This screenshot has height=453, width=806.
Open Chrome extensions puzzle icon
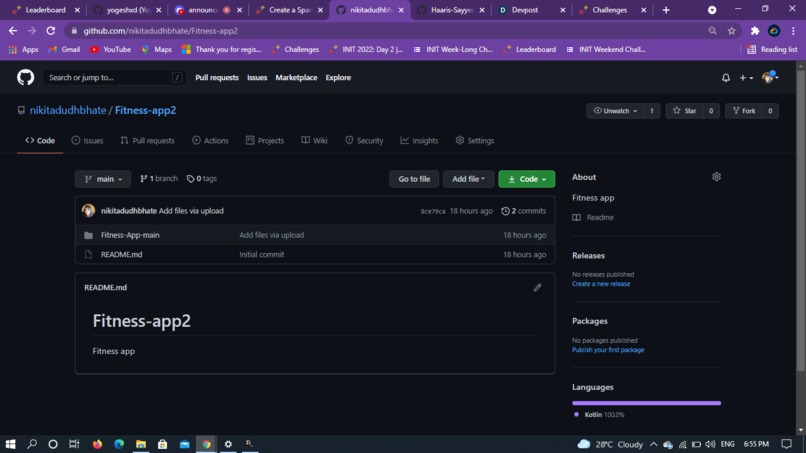[755, 31]
